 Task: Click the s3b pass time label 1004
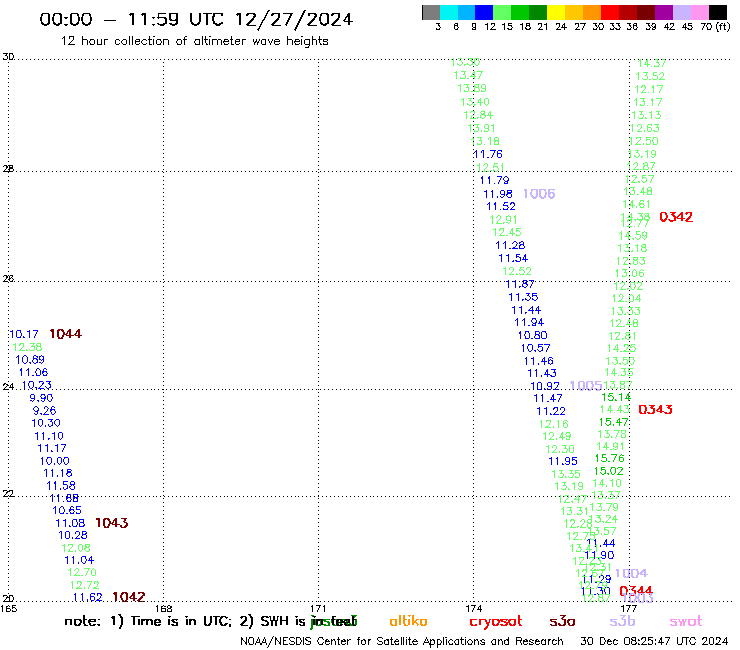631,574
